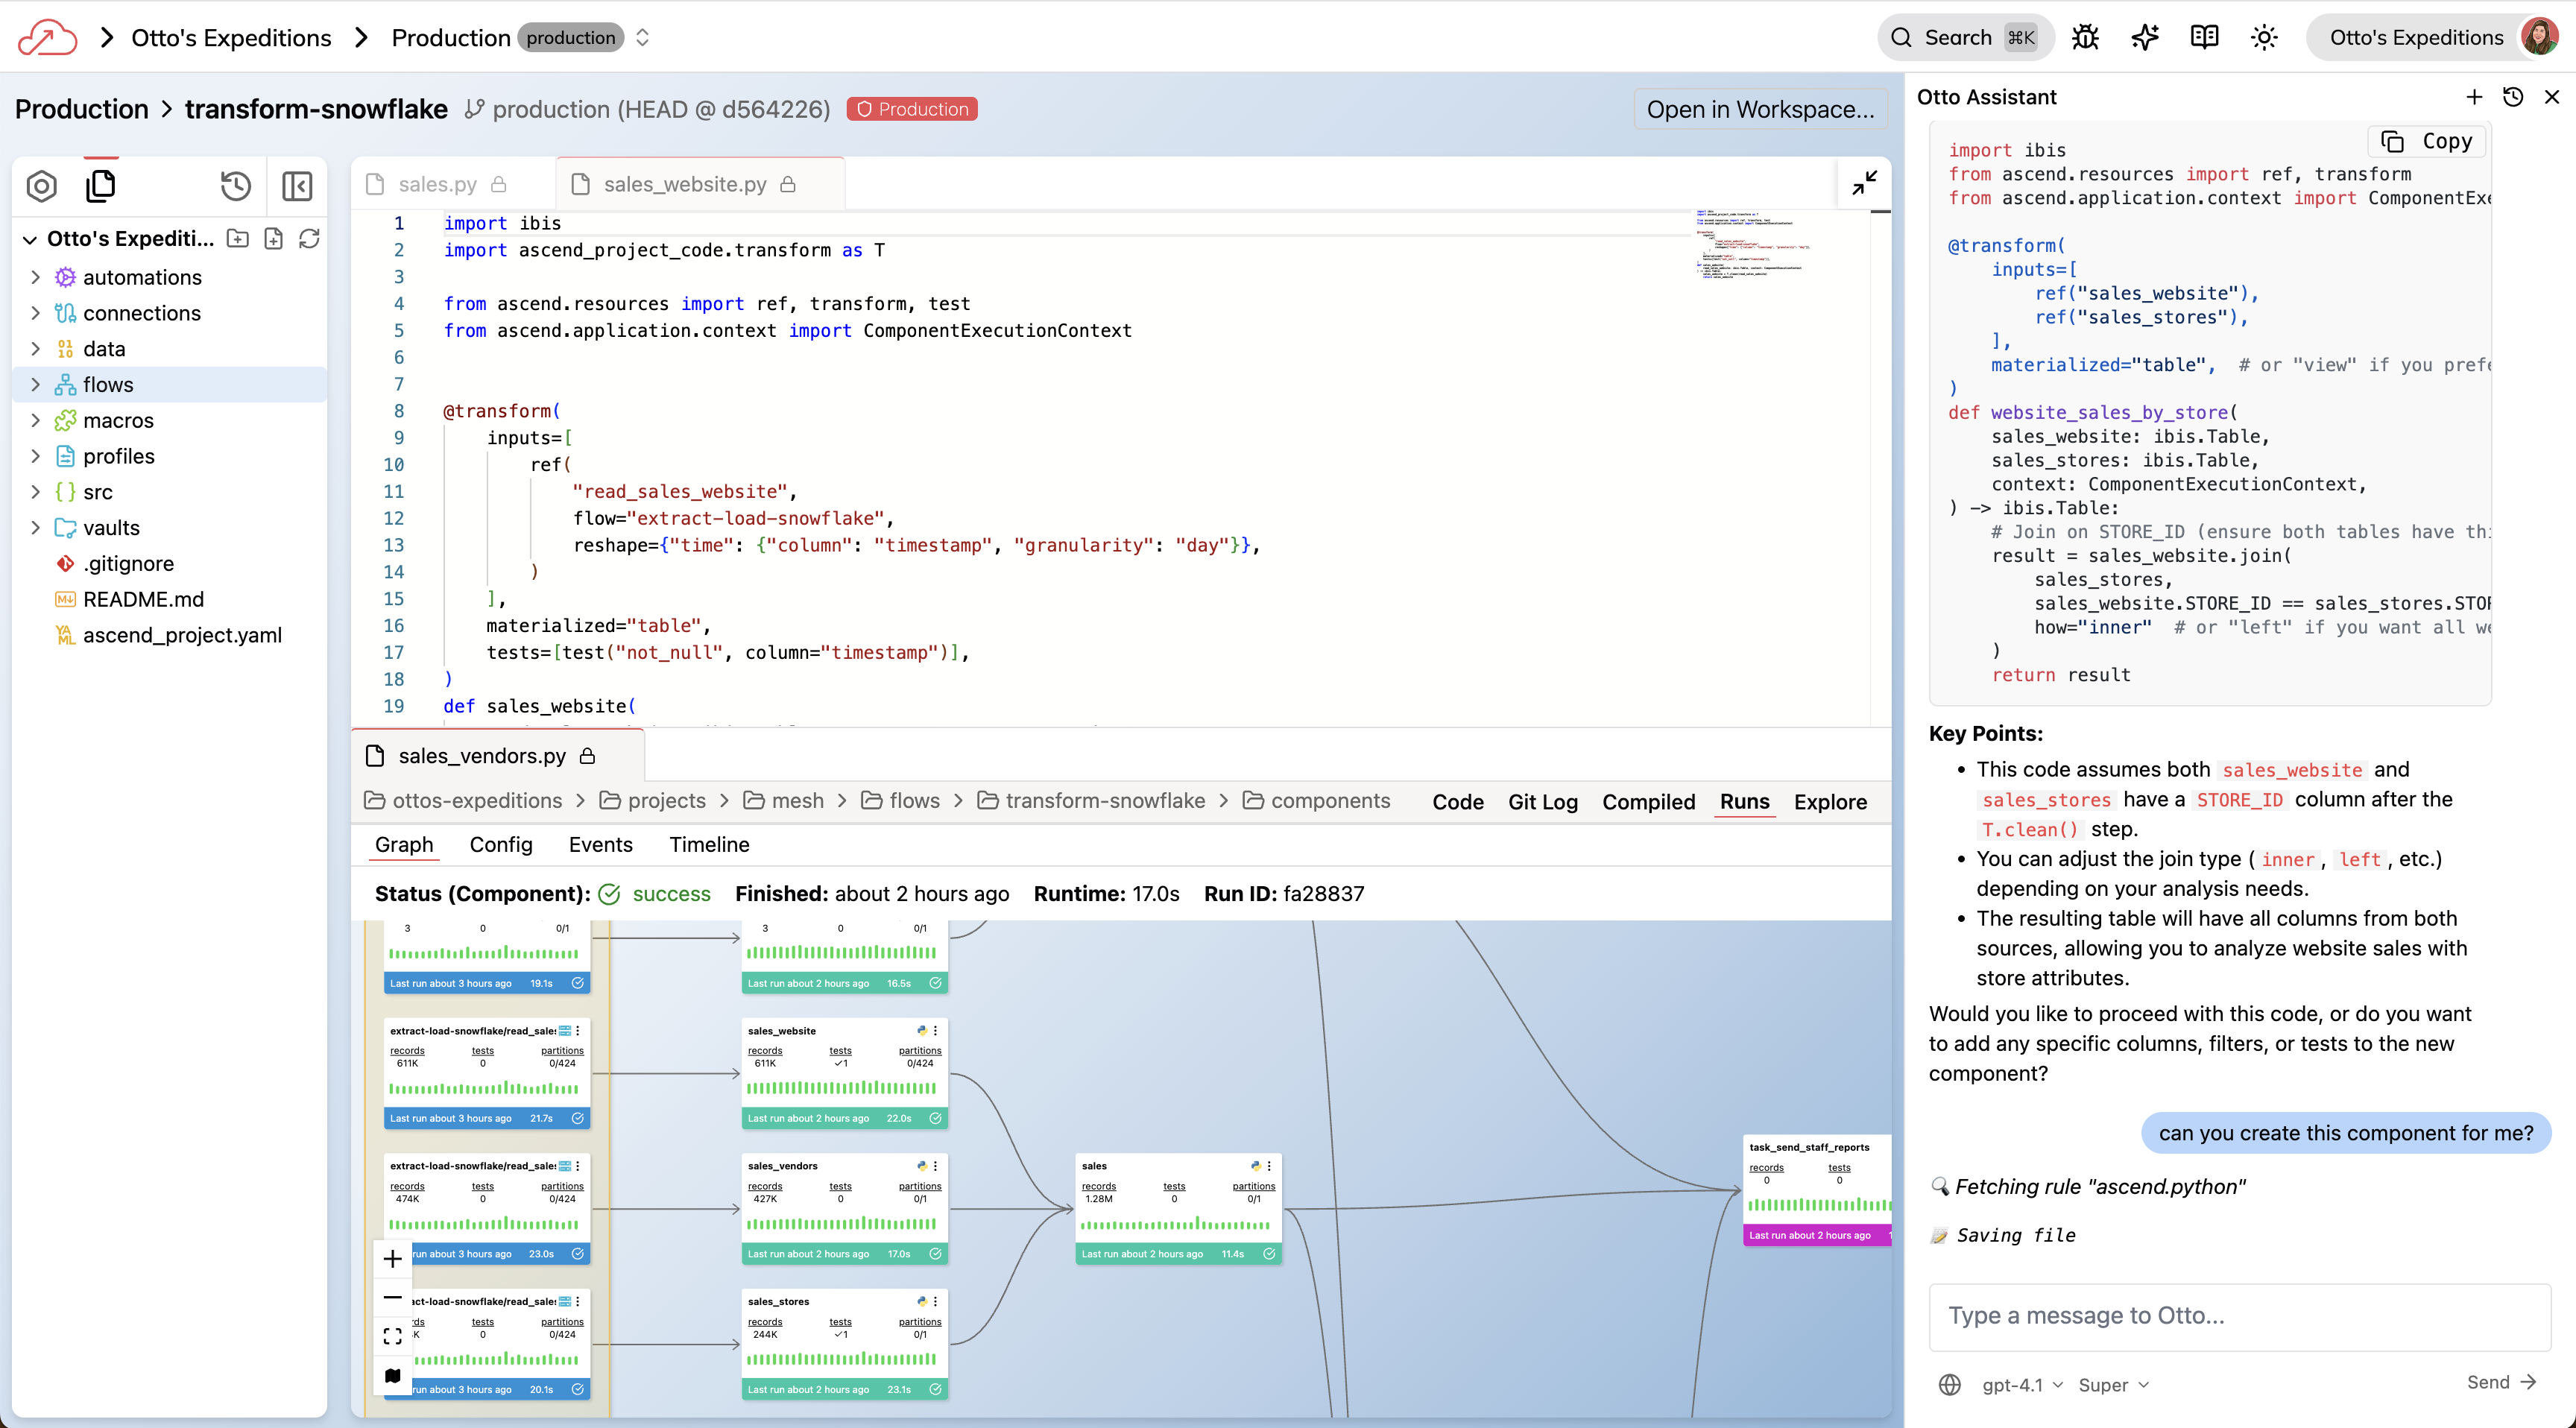Click the magnifier icon in Search
Viewport: 2576px width, 1428px height.
[1901, 38]
